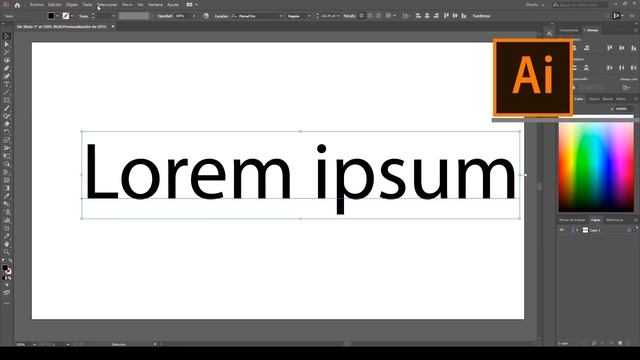
Task: Open the Align To dropdown in the Alinear panel
Action: [627, 87]
